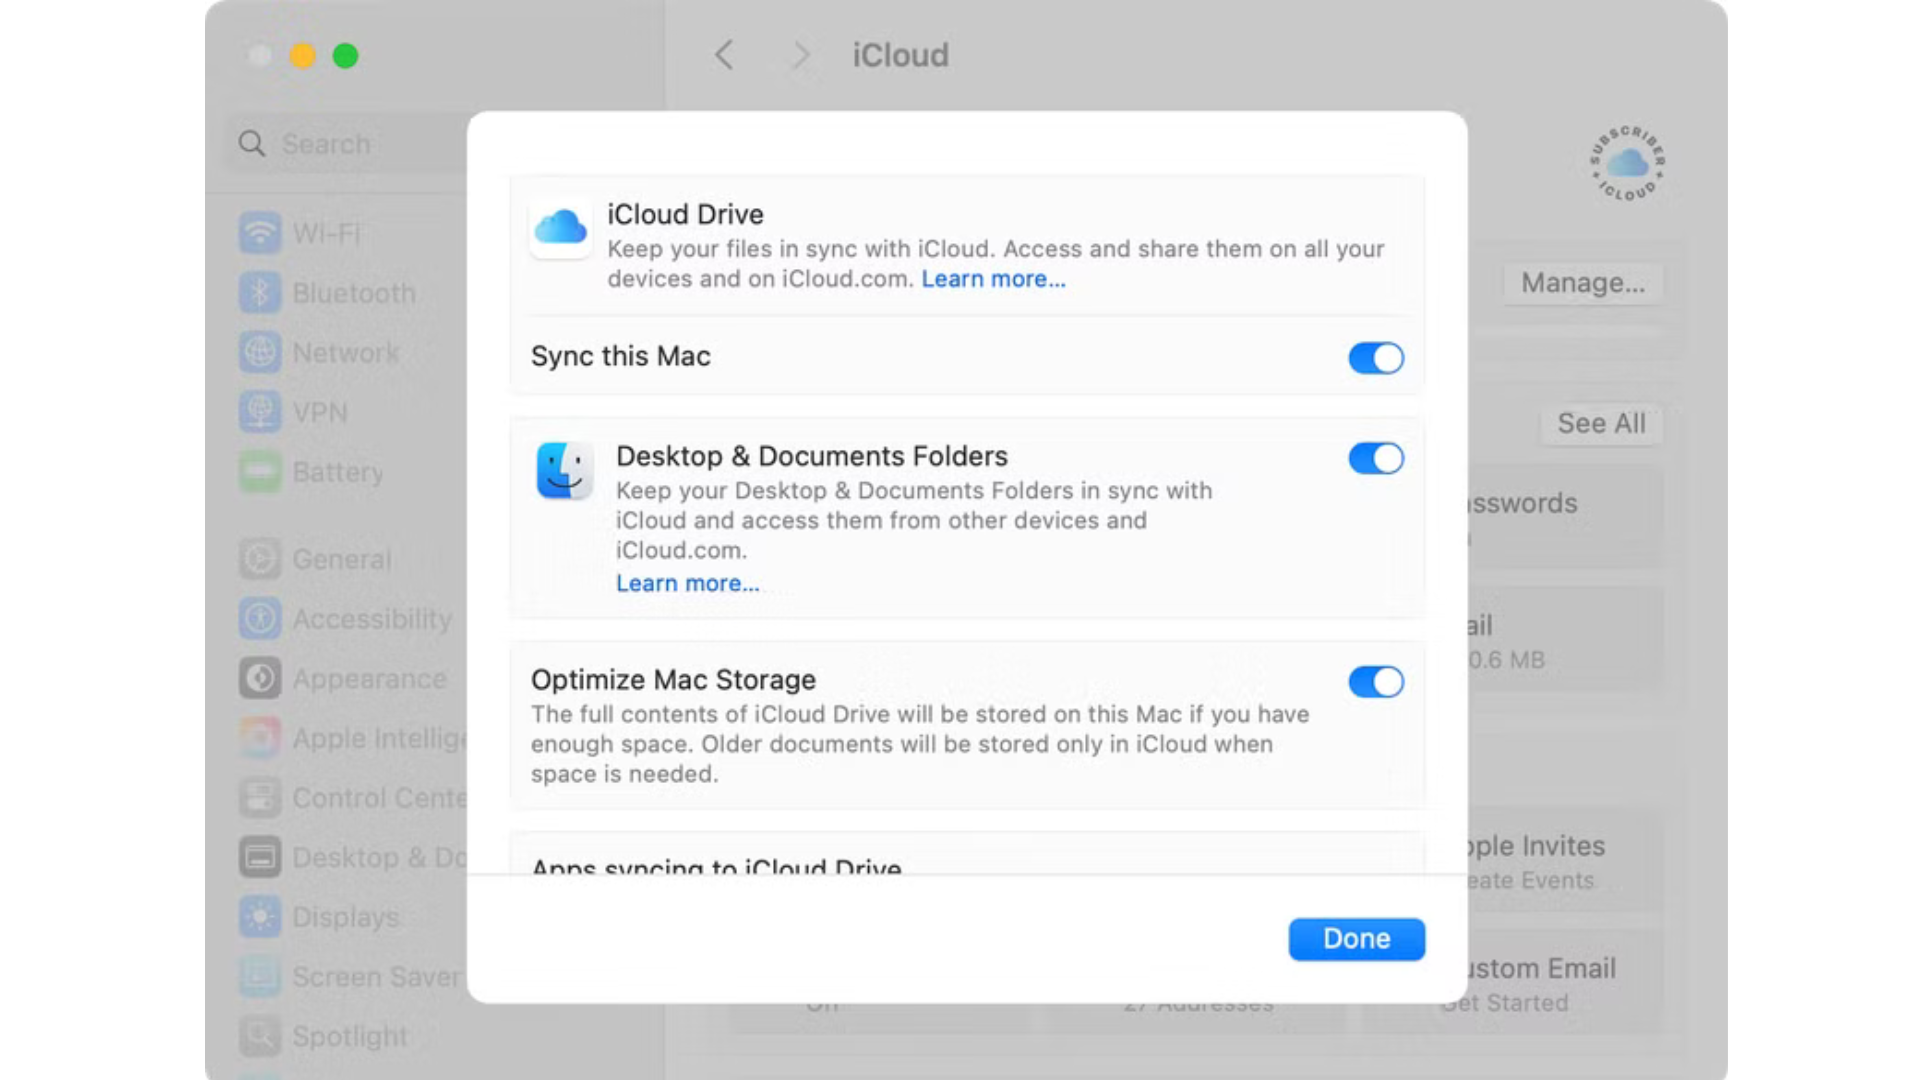The height and width of the screenshot is (1080, 1920).
Task: Open the VPN settings item
Action: click(320, 412)
